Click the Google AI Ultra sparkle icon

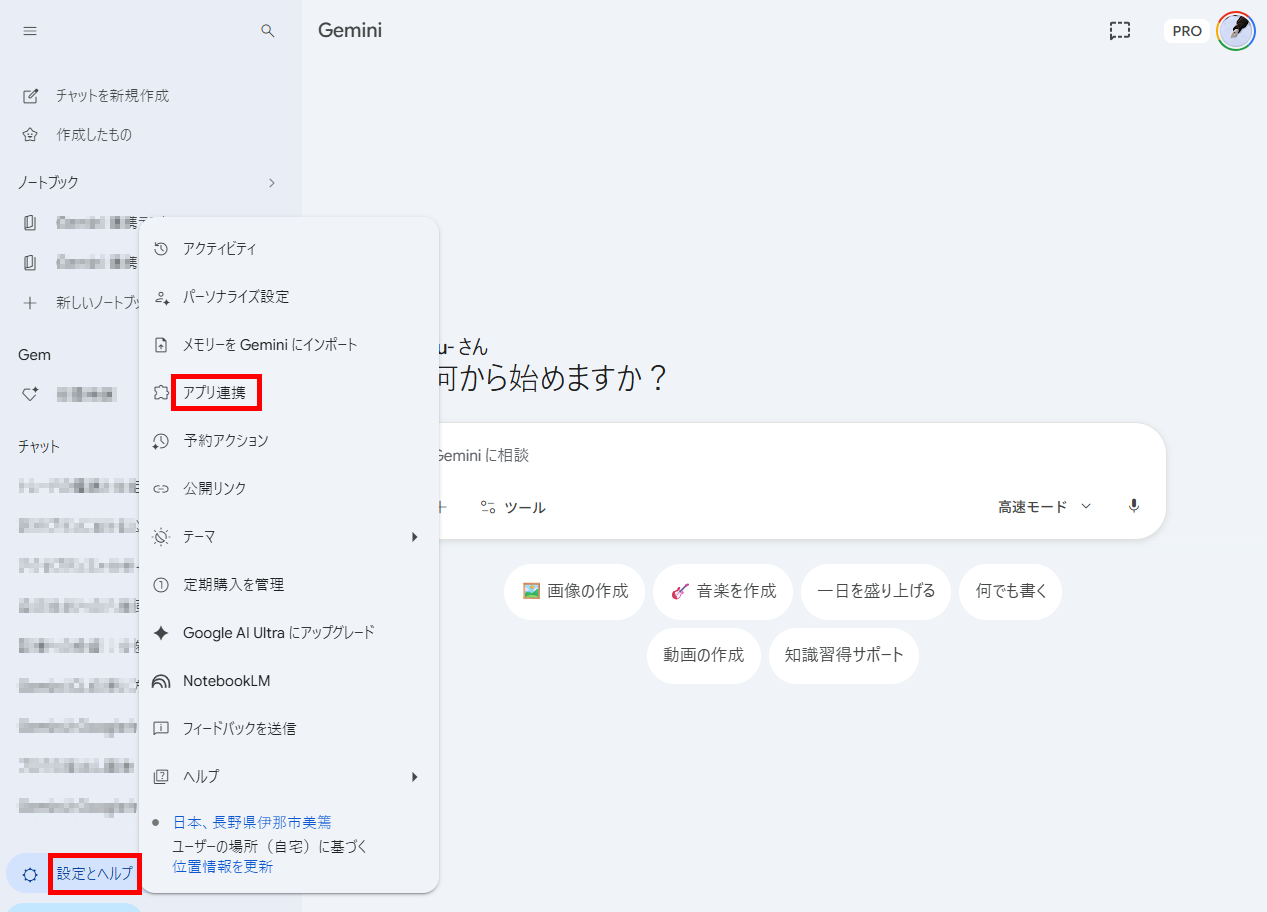pos(161,633)
